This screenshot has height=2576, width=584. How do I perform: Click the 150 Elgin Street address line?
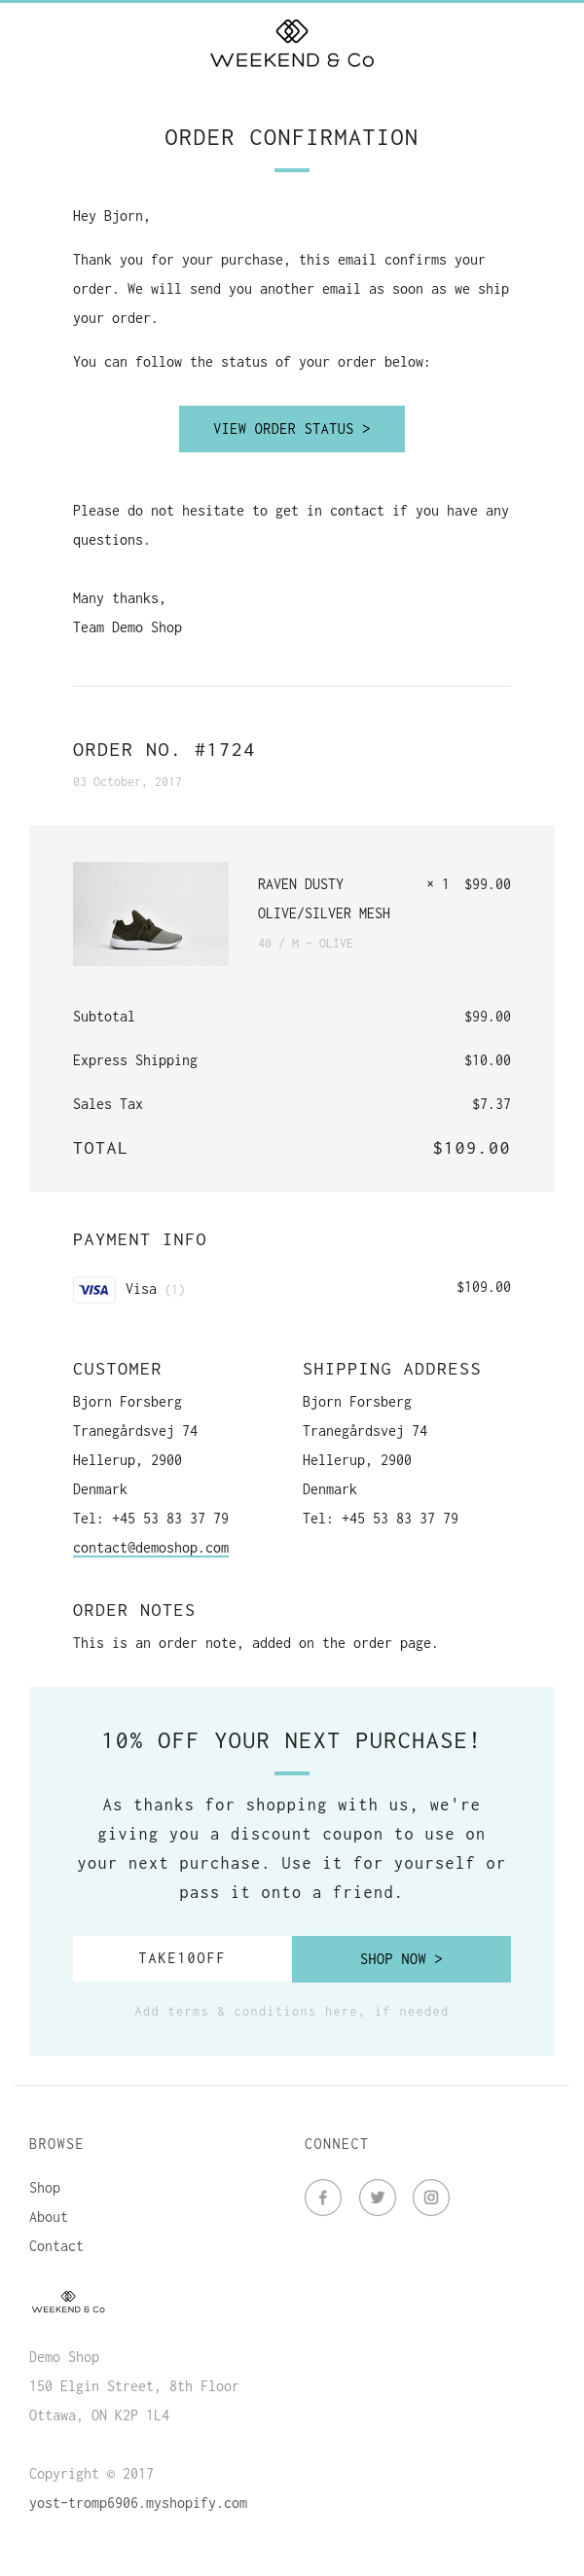tap(134, 2385)
